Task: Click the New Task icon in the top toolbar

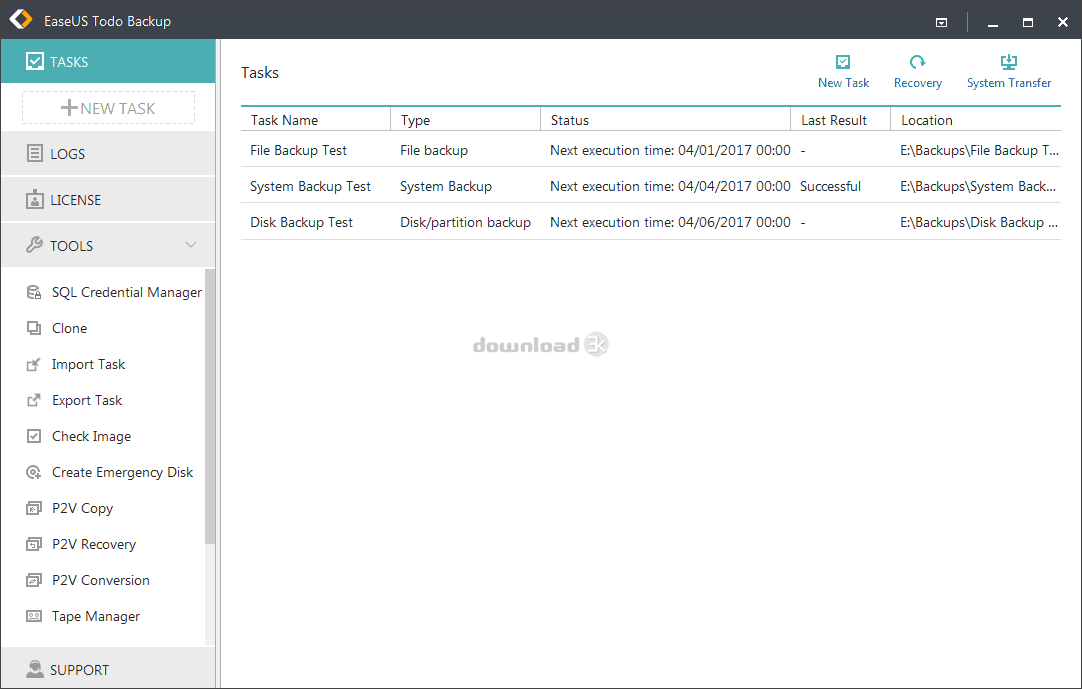Action: (x=843, y=62)
